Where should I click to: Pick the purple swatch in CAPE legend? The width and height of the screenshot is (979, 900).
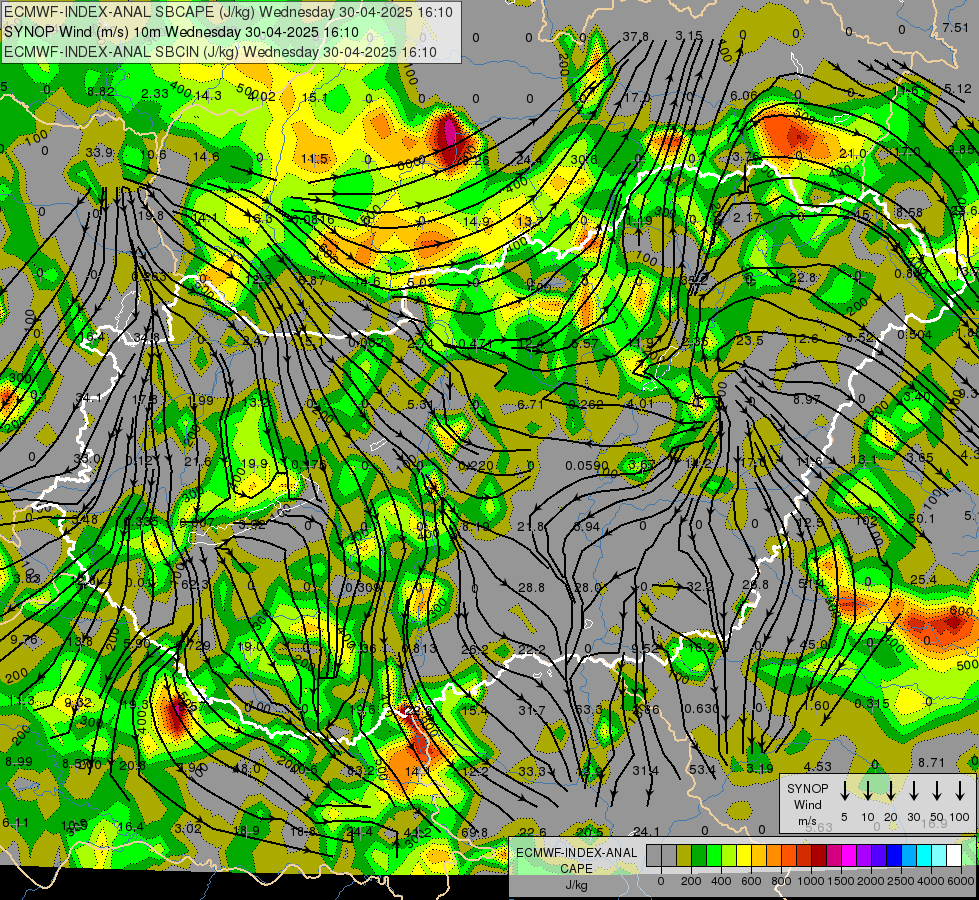tap(863, 855)
